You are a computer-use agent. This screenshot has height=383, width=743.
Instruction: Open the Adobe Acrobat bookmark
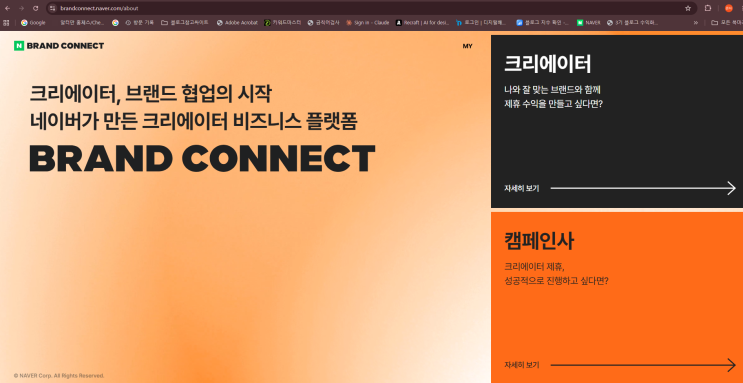point(237,22)
